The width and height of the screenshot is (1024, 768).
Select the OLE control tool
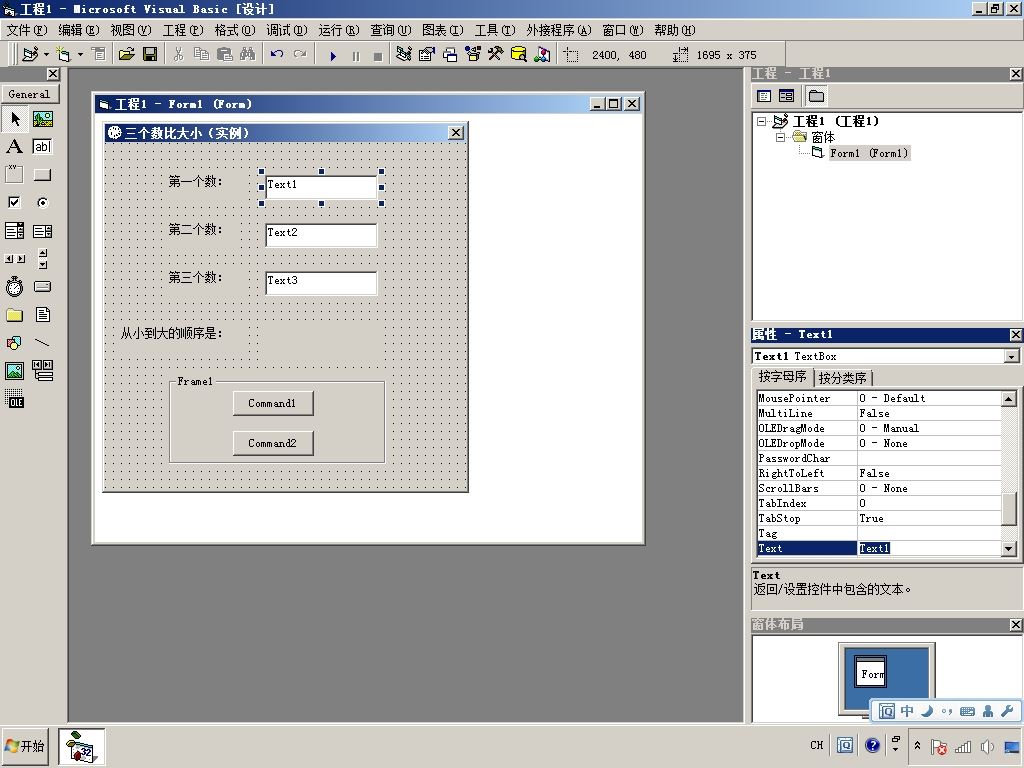14,398
